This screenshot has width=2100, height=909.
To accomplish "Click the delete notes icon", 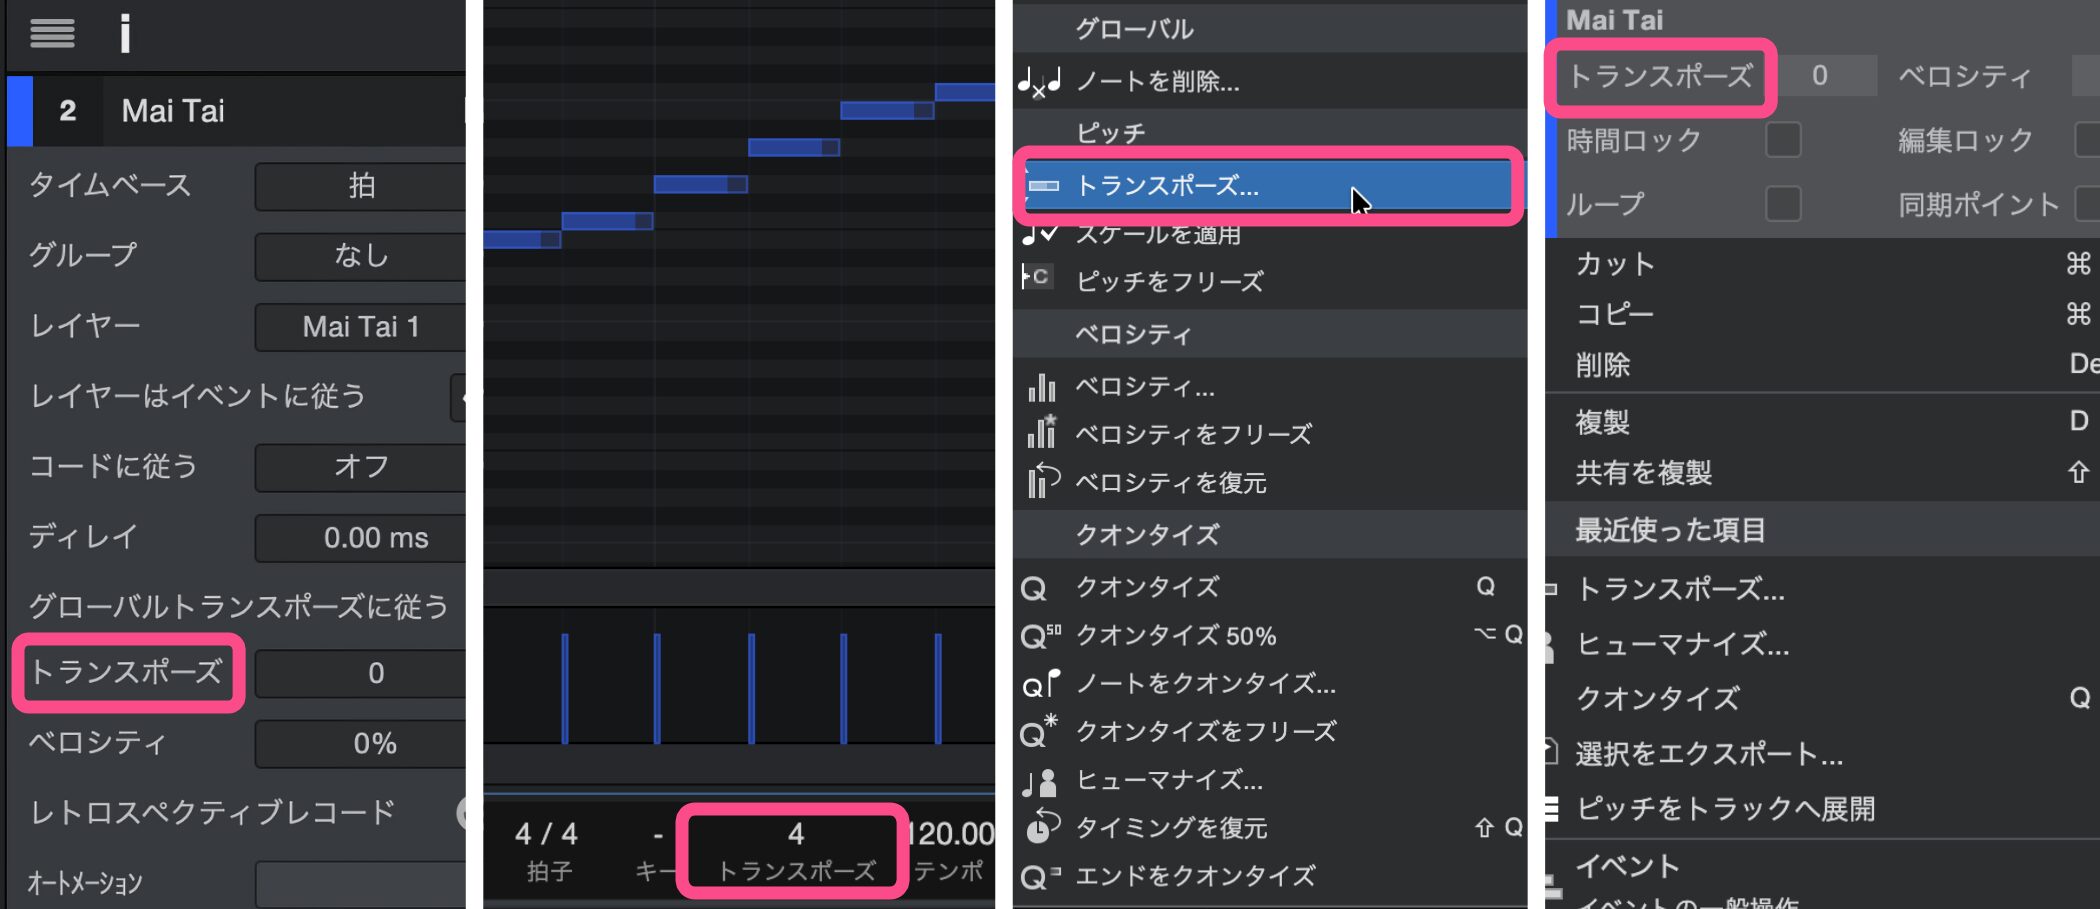I will tap(1040, 82).
